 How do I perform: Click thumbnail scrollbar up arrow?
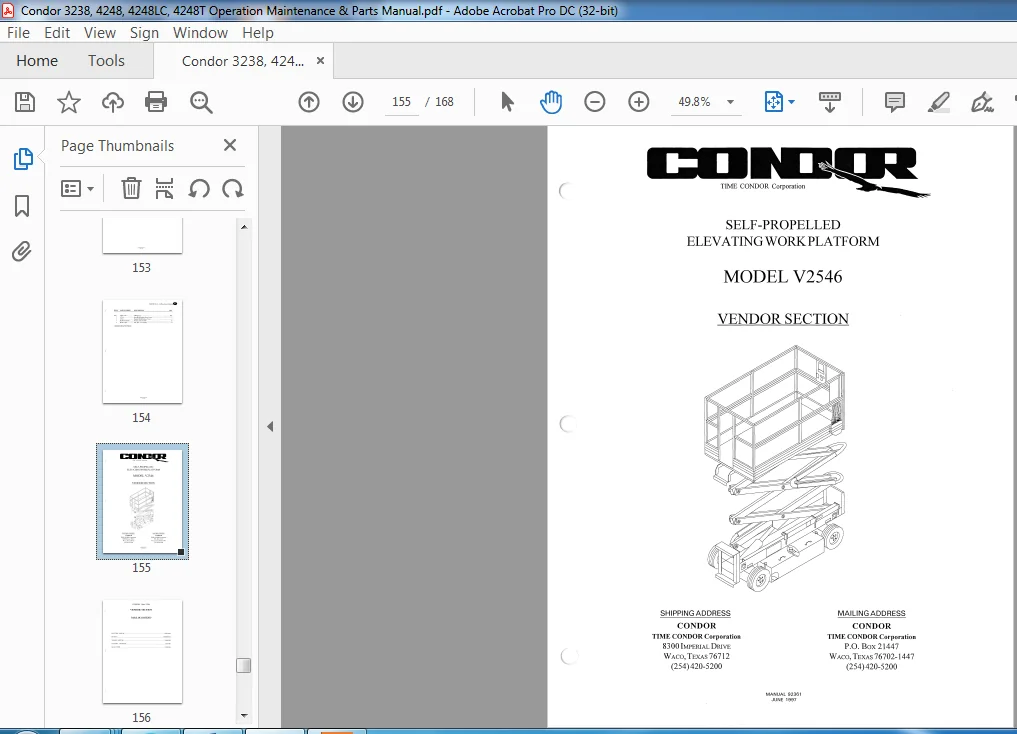pos(244,227)
